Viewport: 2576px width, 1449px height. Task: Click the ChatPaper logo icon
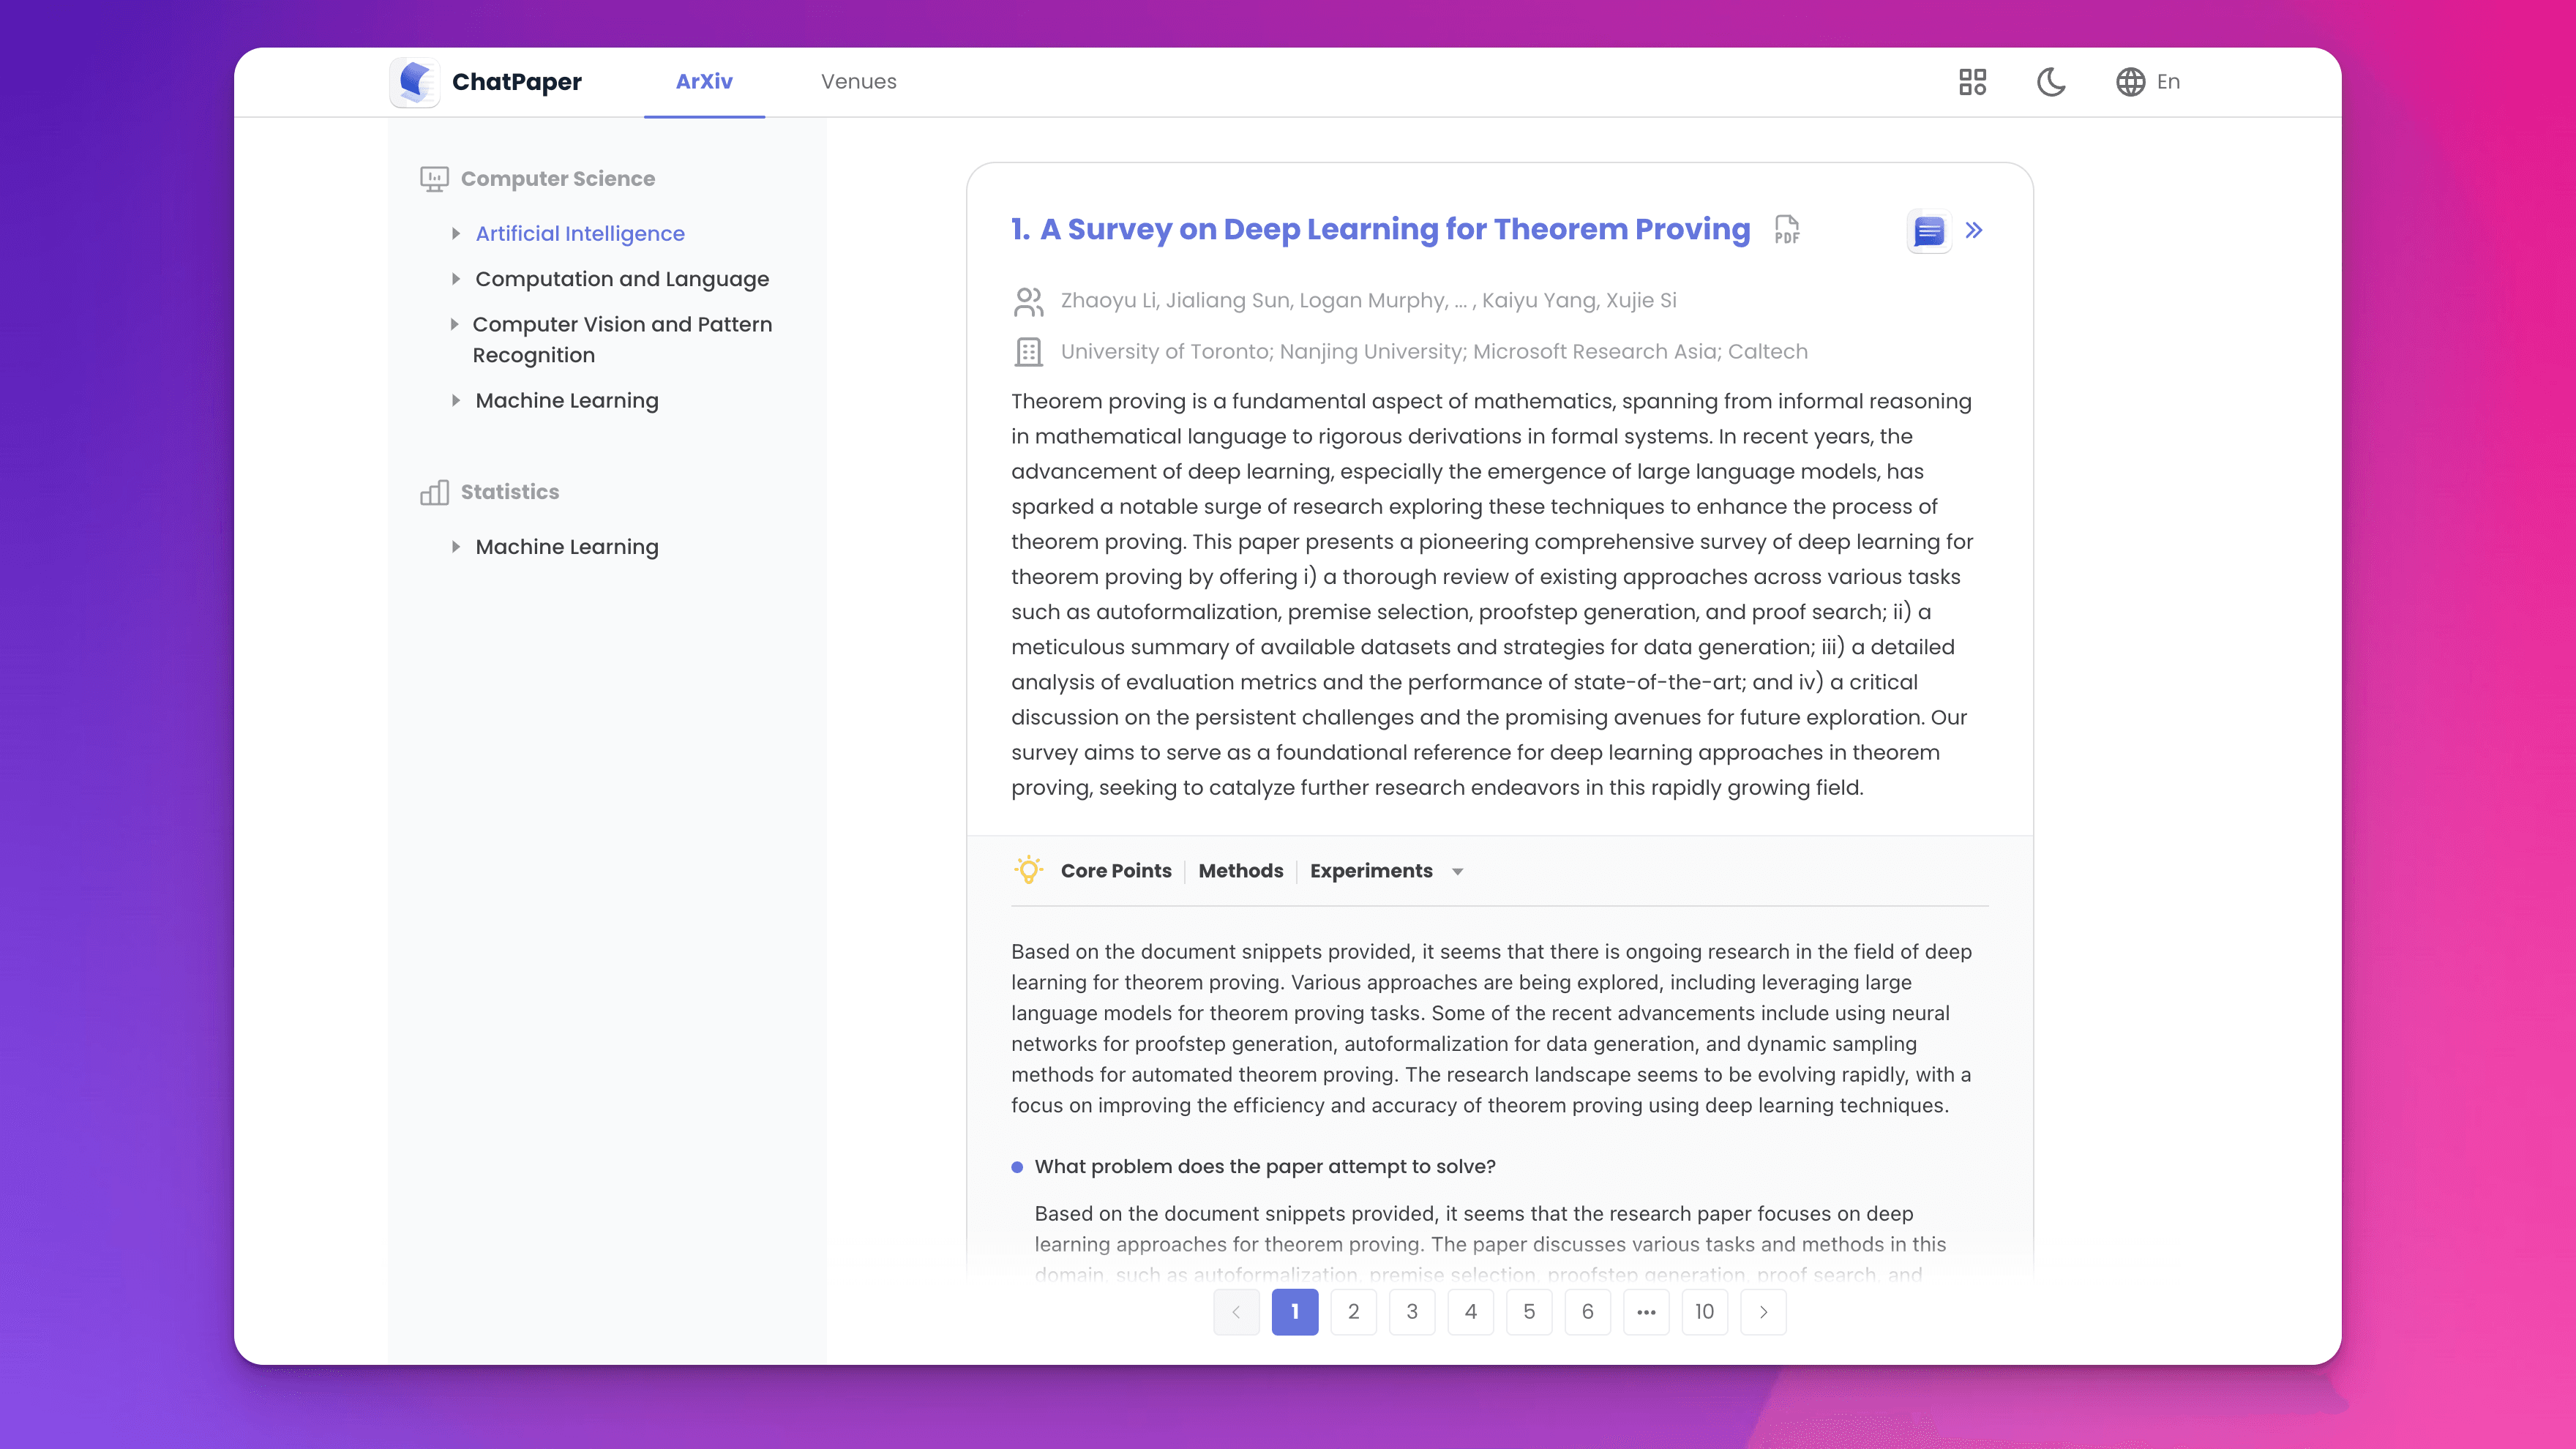click(x=415, y=82)
